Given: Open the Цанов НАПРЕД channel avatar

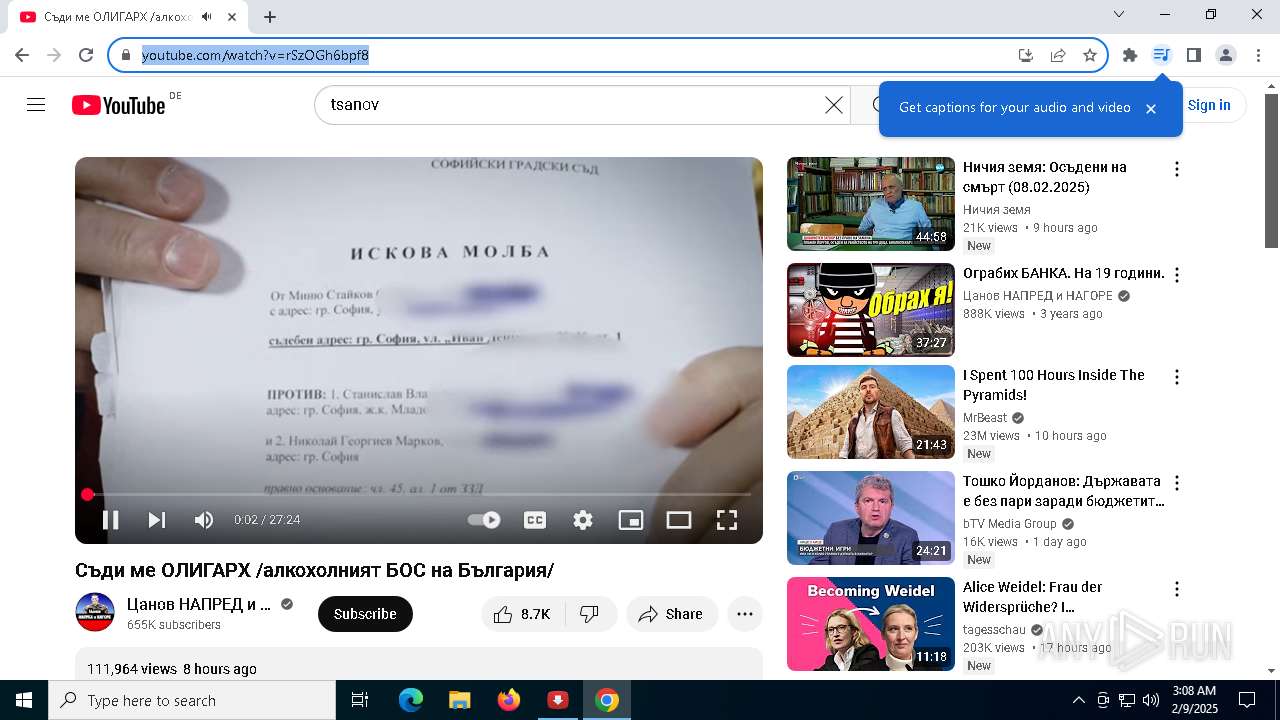Looking at the screenshot, I should coord(95,612).
